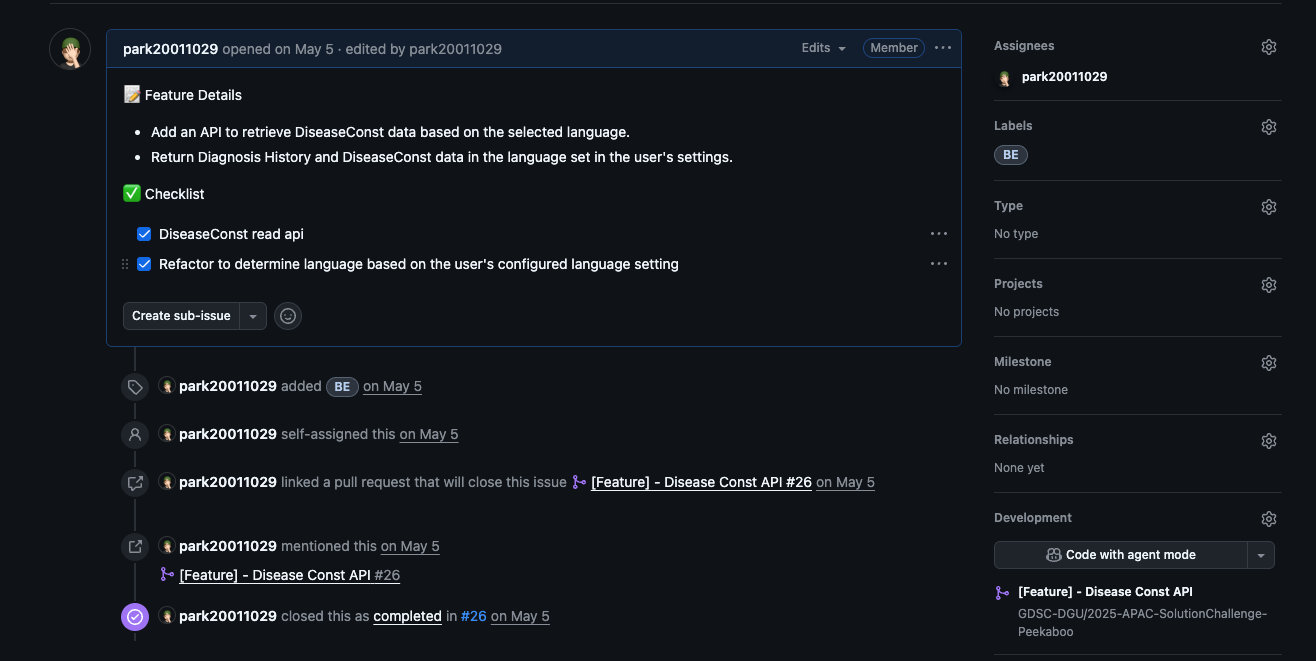Add a reaction with smiley icon
The image size is (1316, 661).
[288, 316]
